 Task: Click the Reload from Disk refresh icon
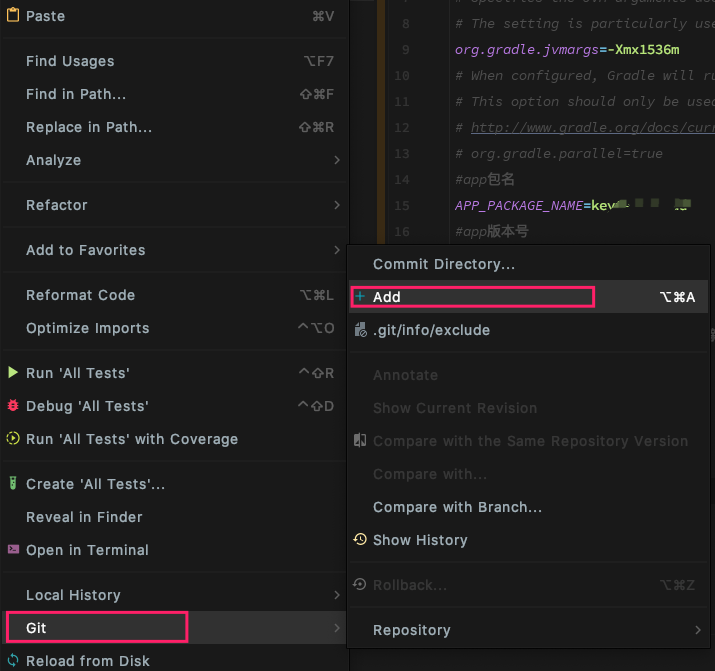click(x=13, y=660)
